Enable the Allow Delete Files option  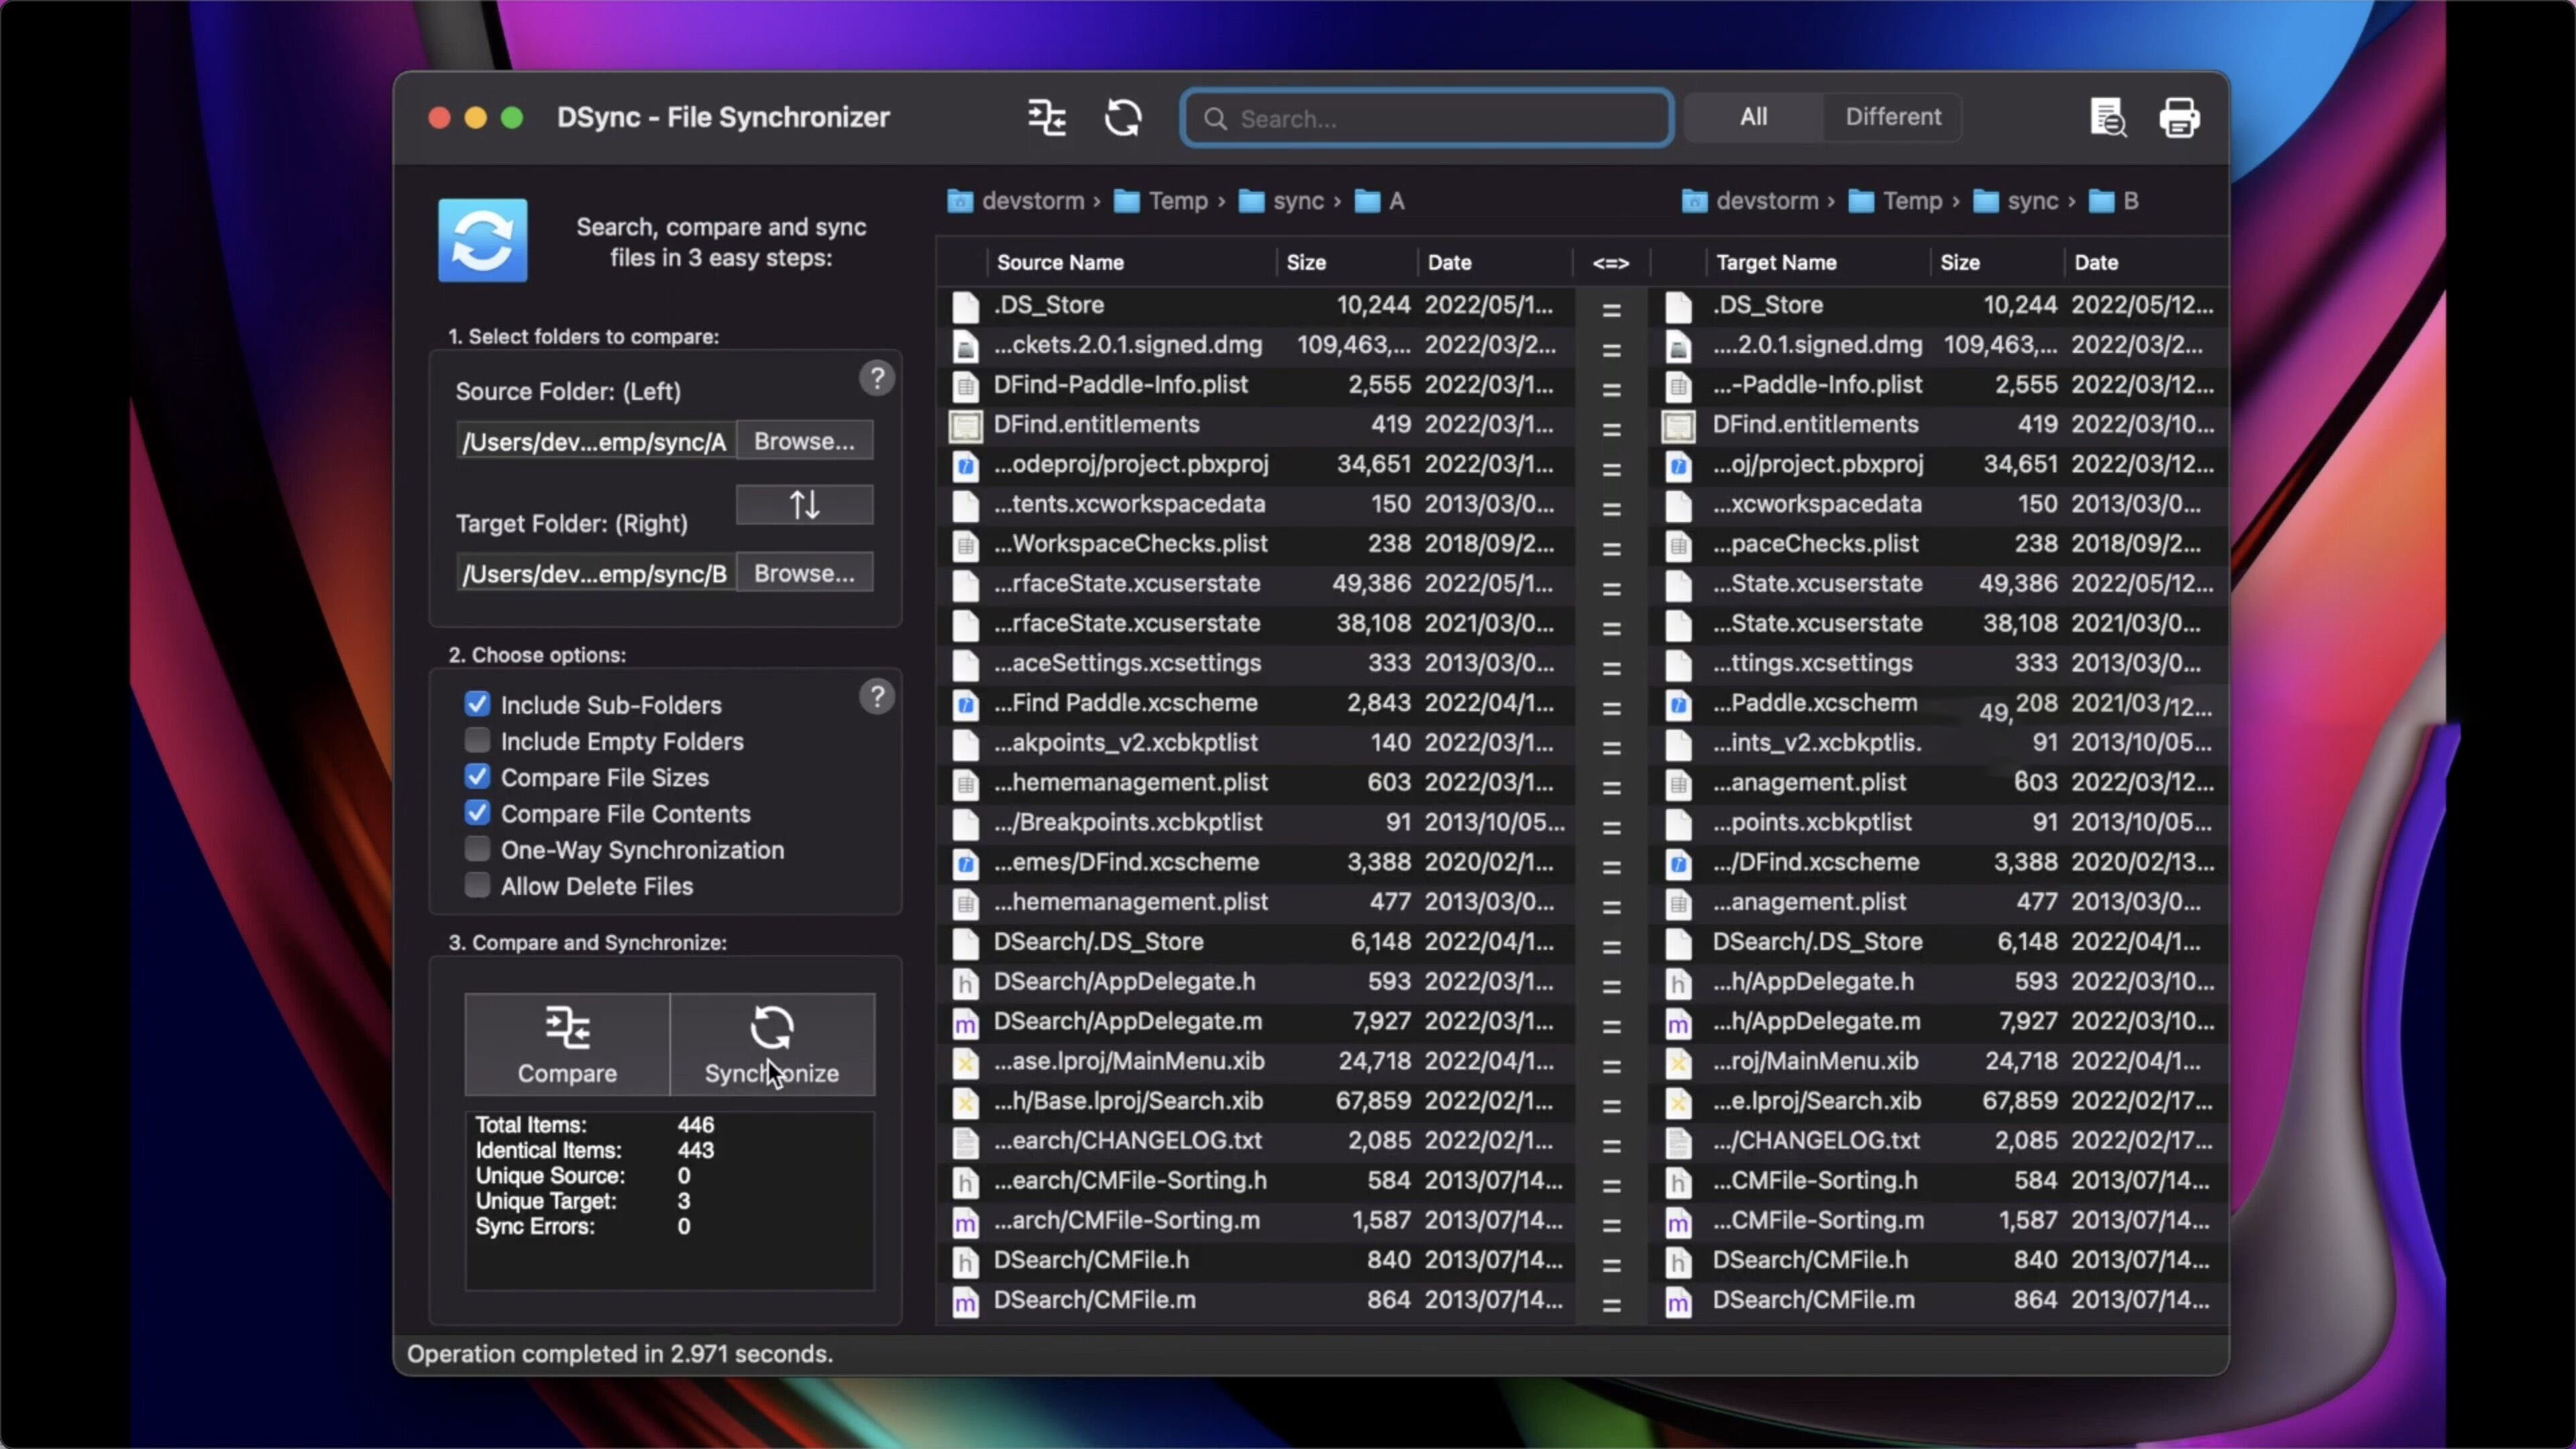[x=477, y=885]
